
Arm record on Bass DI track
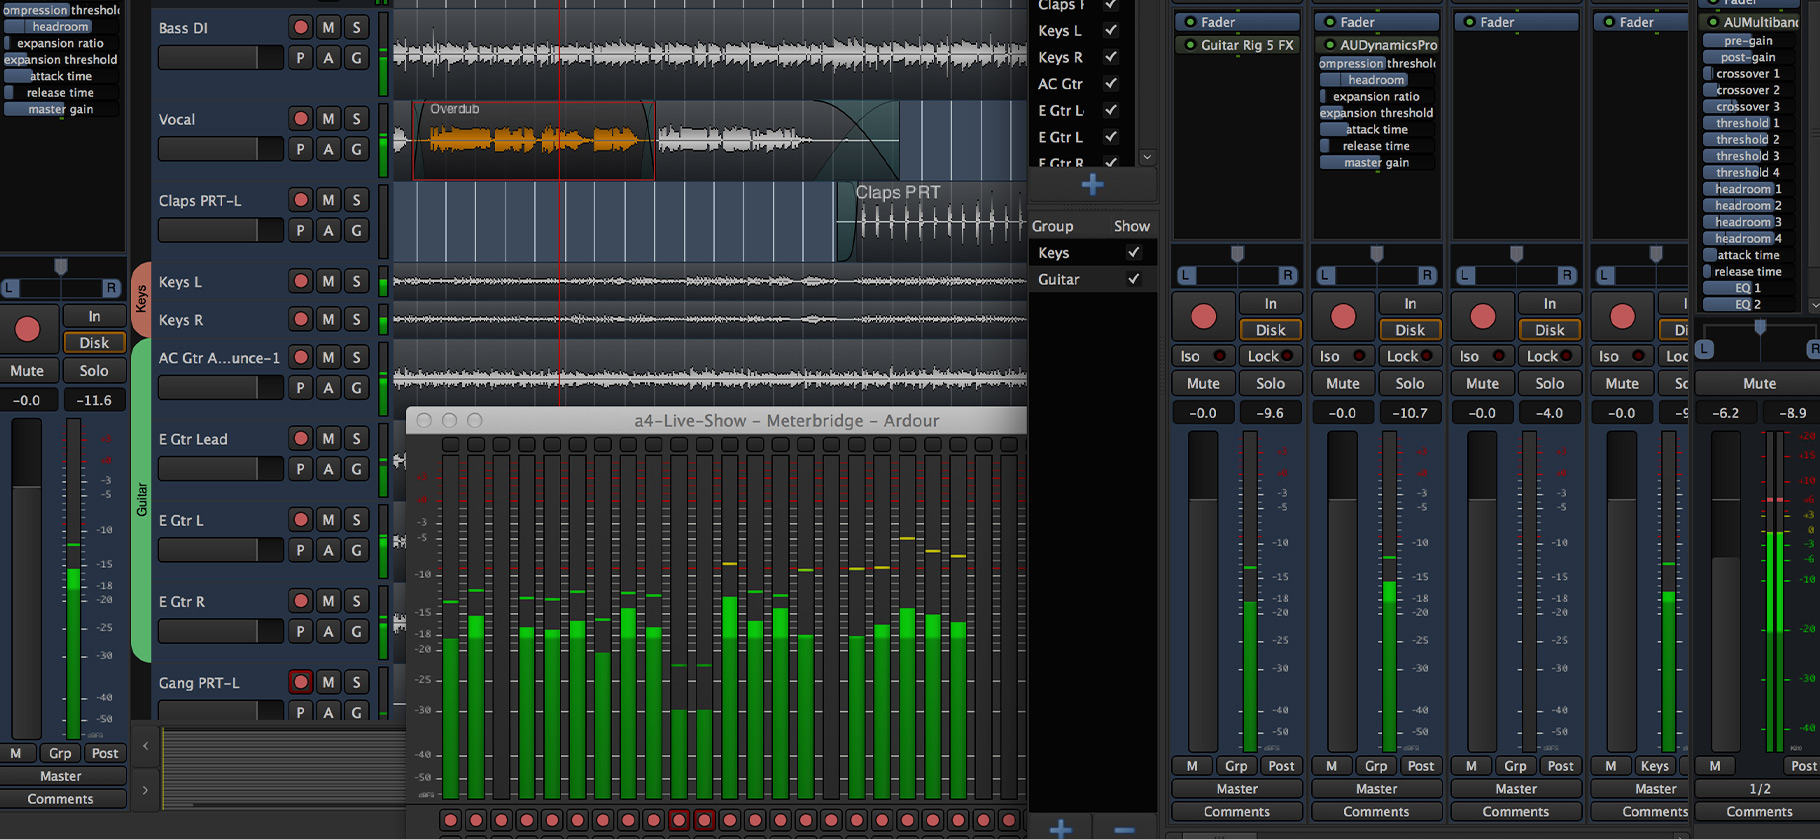pos(300,27)
